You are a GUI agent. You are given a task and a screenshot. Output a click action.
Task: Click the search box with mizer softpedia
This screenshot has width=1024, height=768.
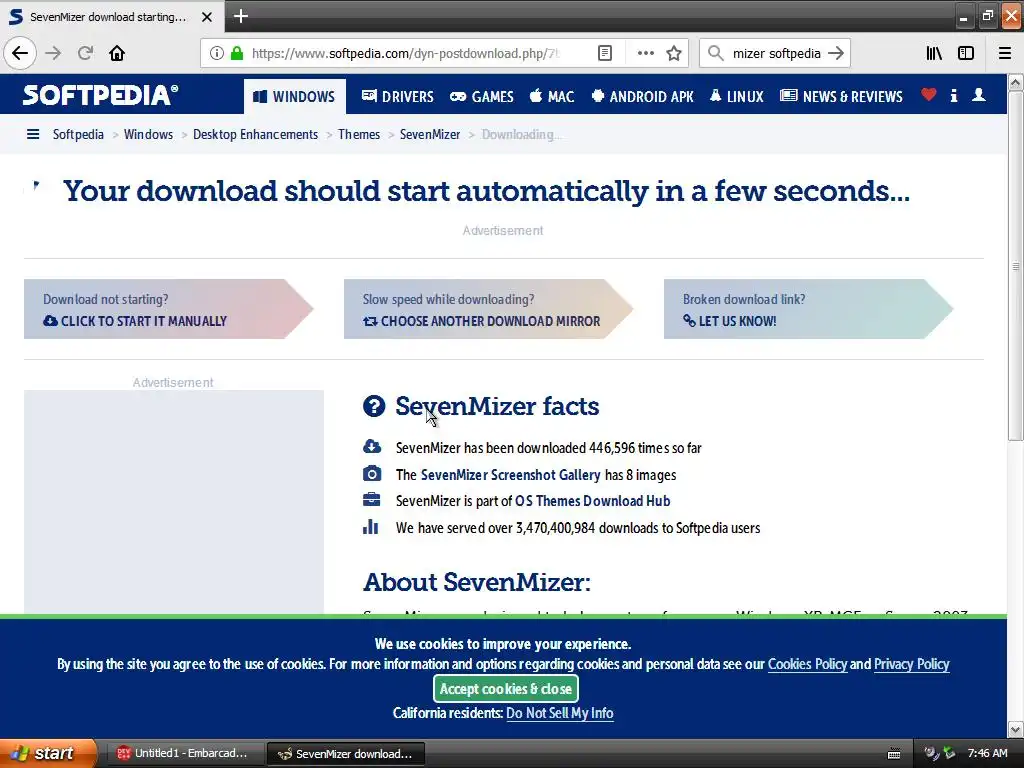[x=776, y=54]
